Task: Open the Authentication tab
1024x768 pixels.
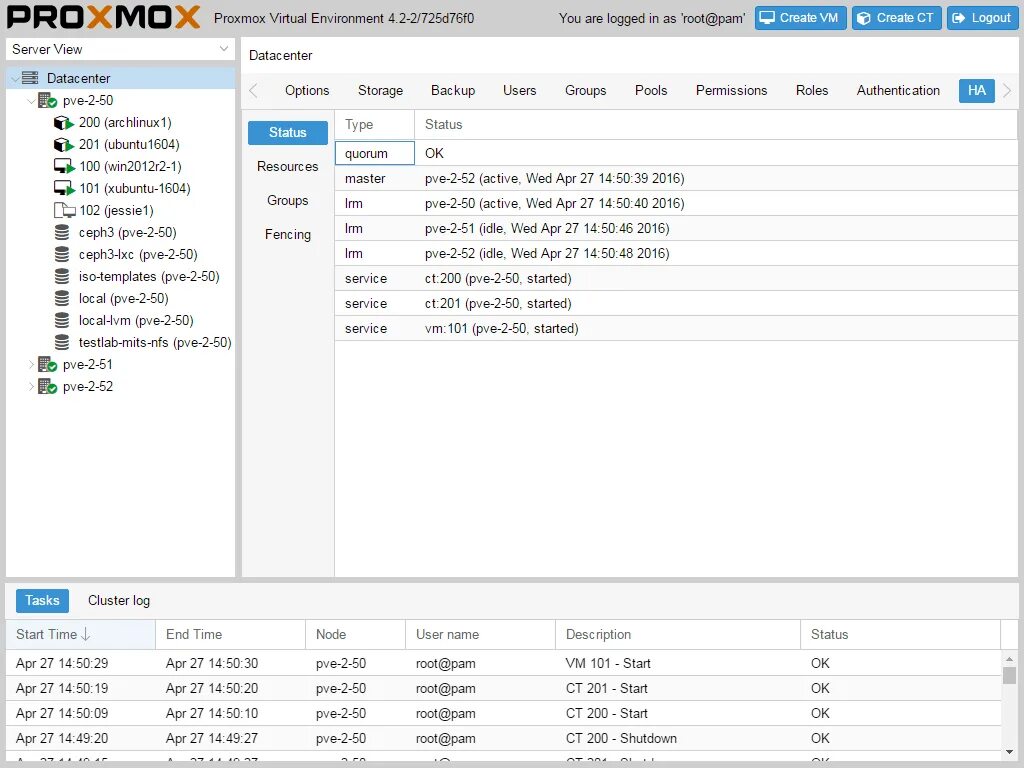Action: [x=898, y=91]
